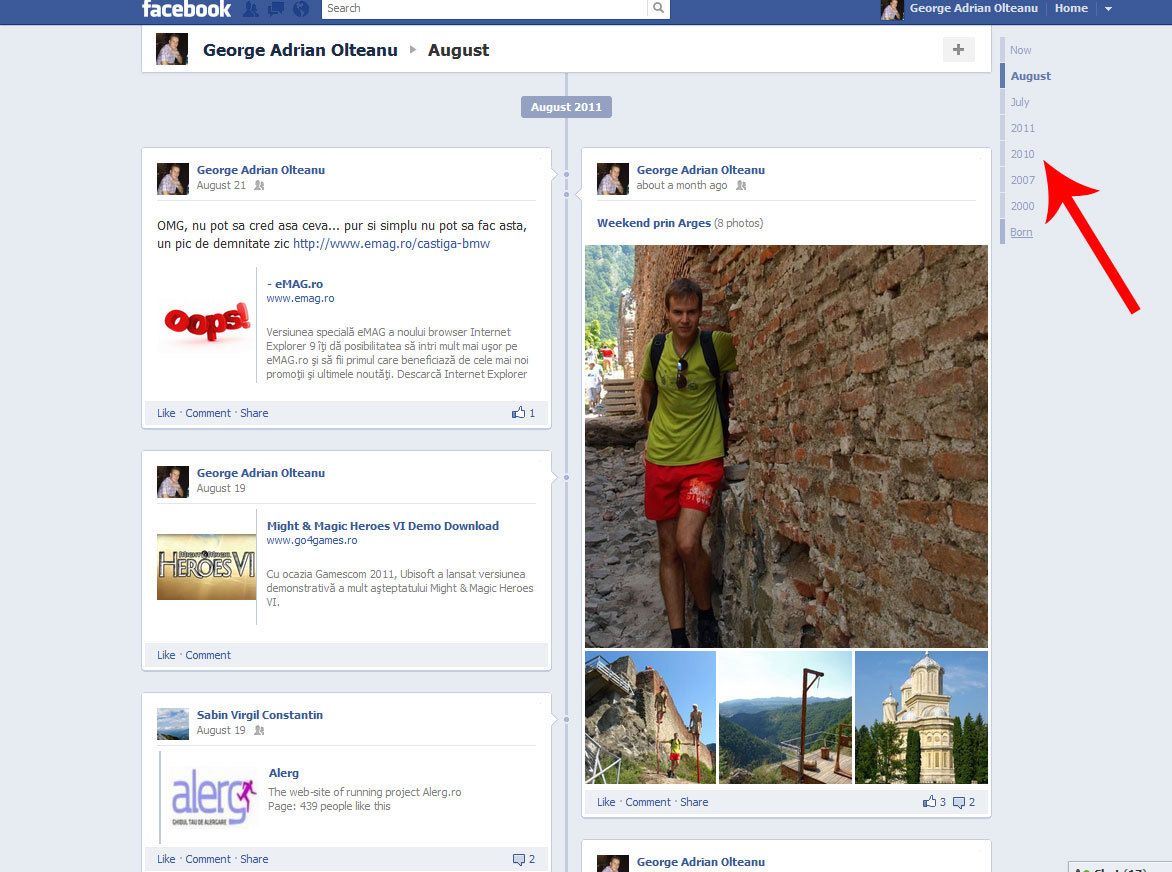Open the Weekend prin Arges album title

click(x=654, y=223)
